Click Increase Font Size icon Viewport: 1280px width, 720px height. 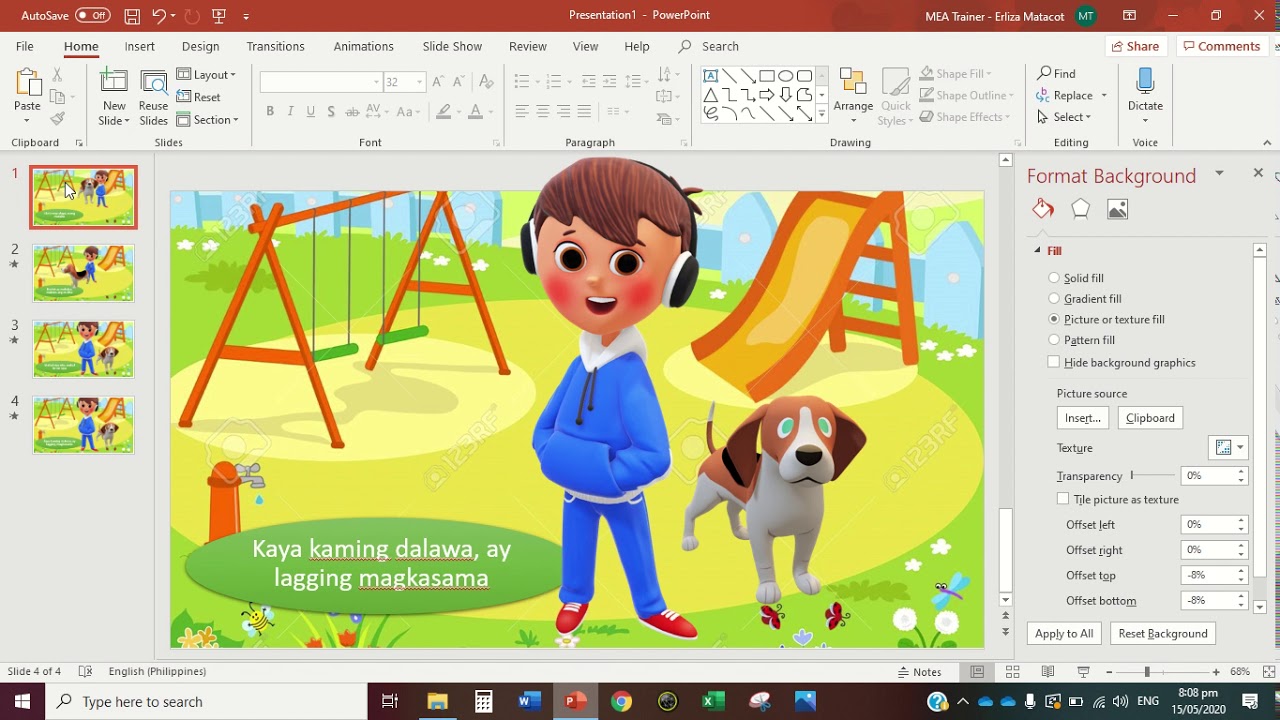point(439,82)
